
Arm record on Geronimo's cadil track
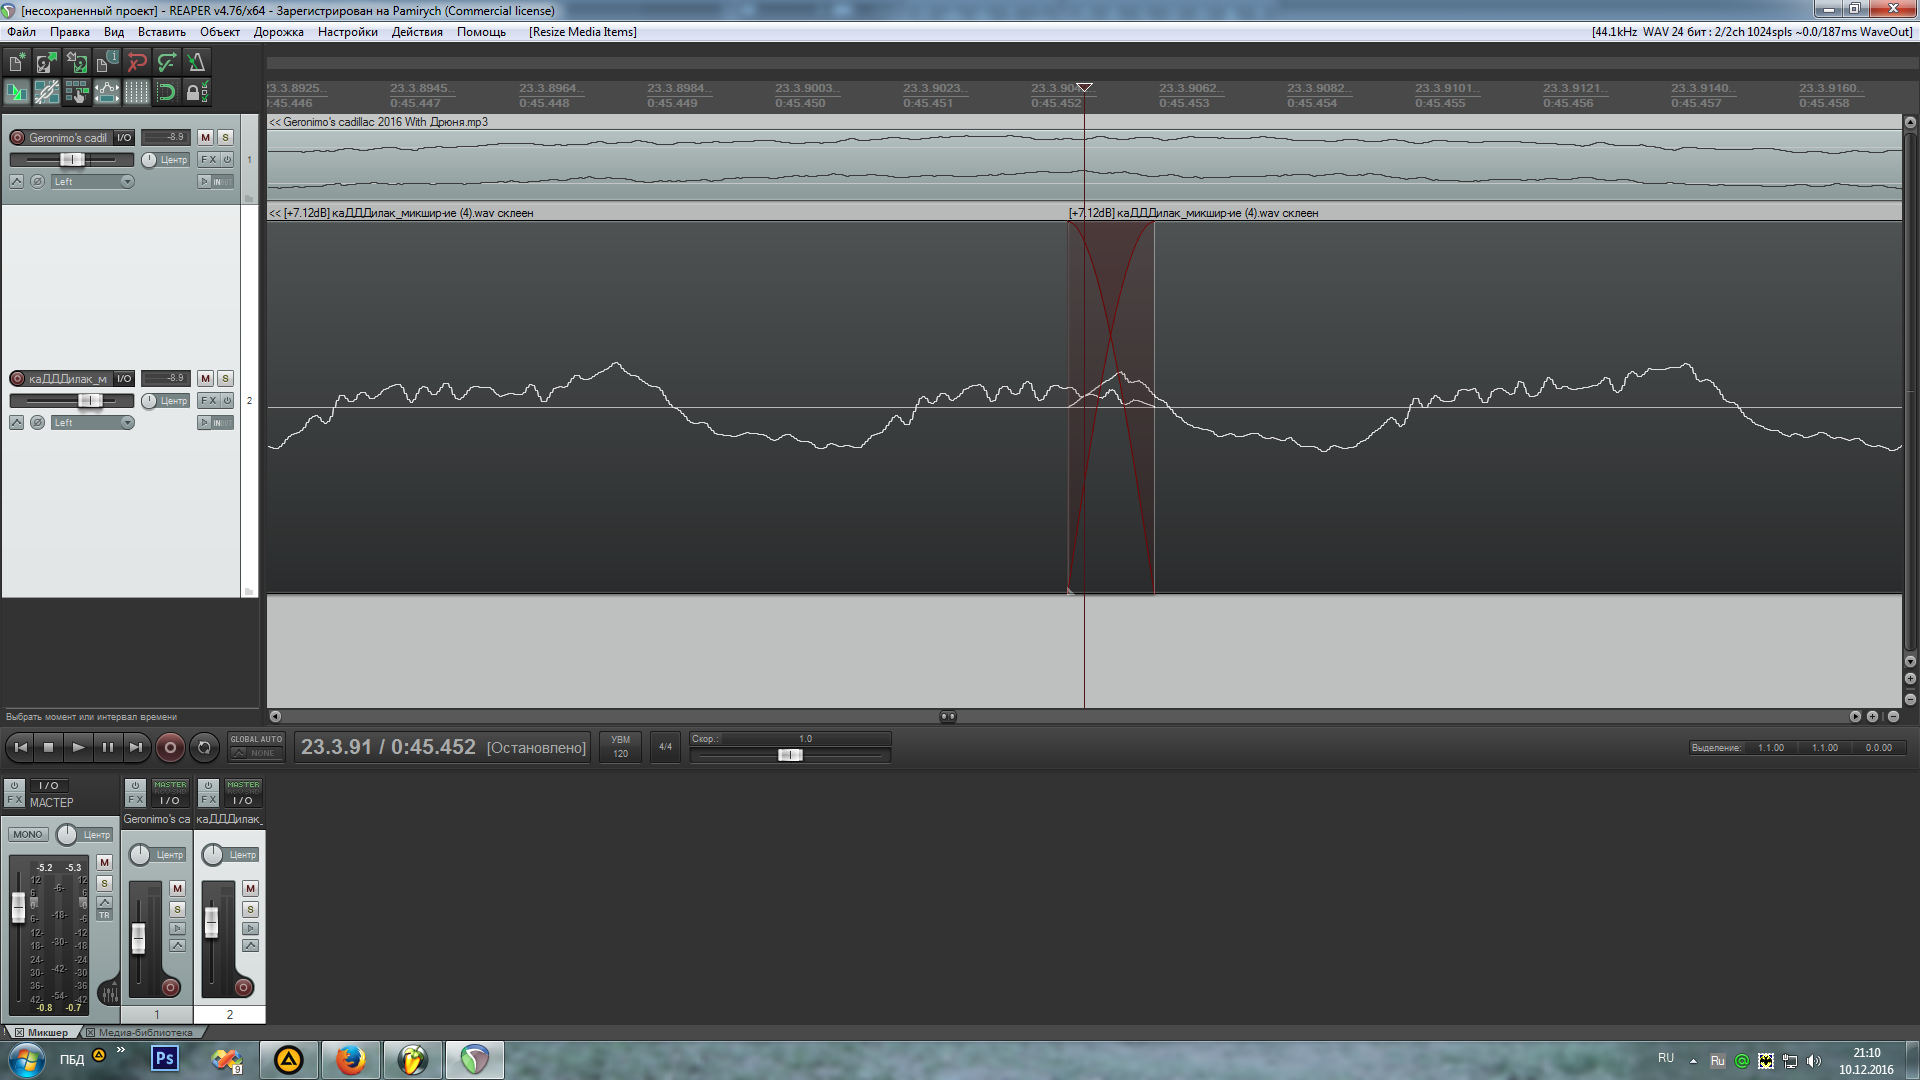17,138
